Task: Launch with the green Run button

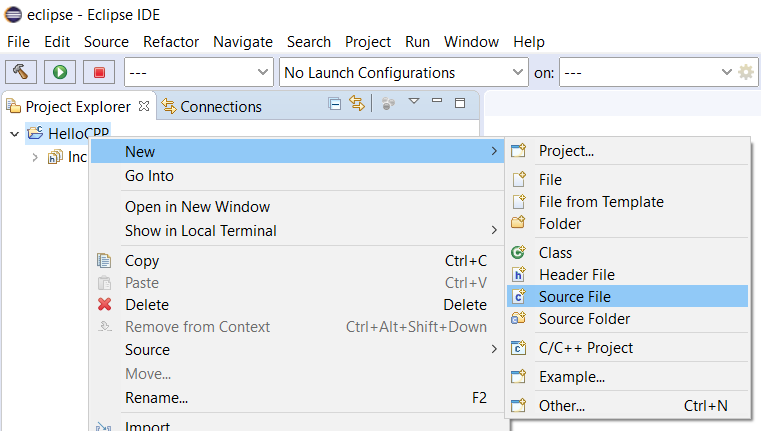Action: point(60,72)
